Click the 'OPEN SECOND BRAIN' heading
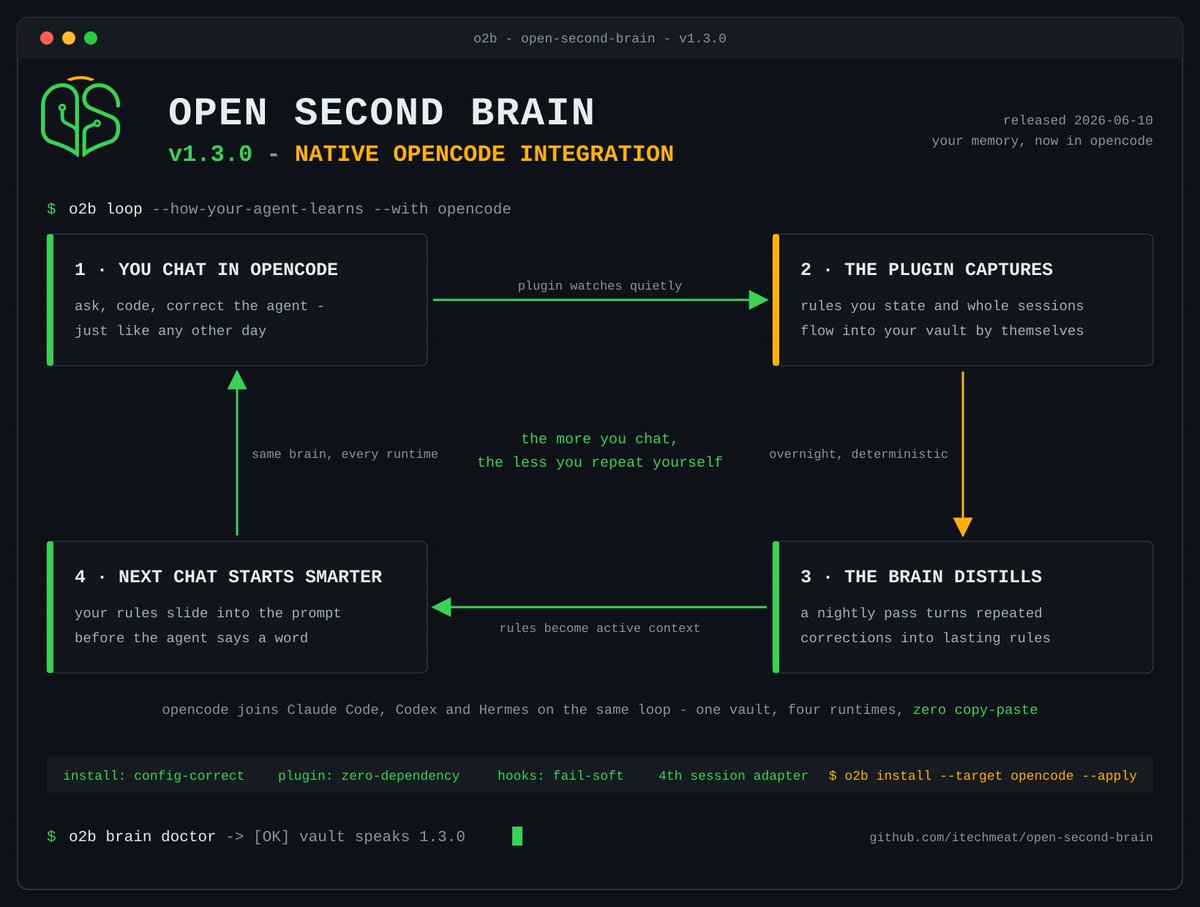This screenshot has width=1200, height=907. tap(382, 113)
